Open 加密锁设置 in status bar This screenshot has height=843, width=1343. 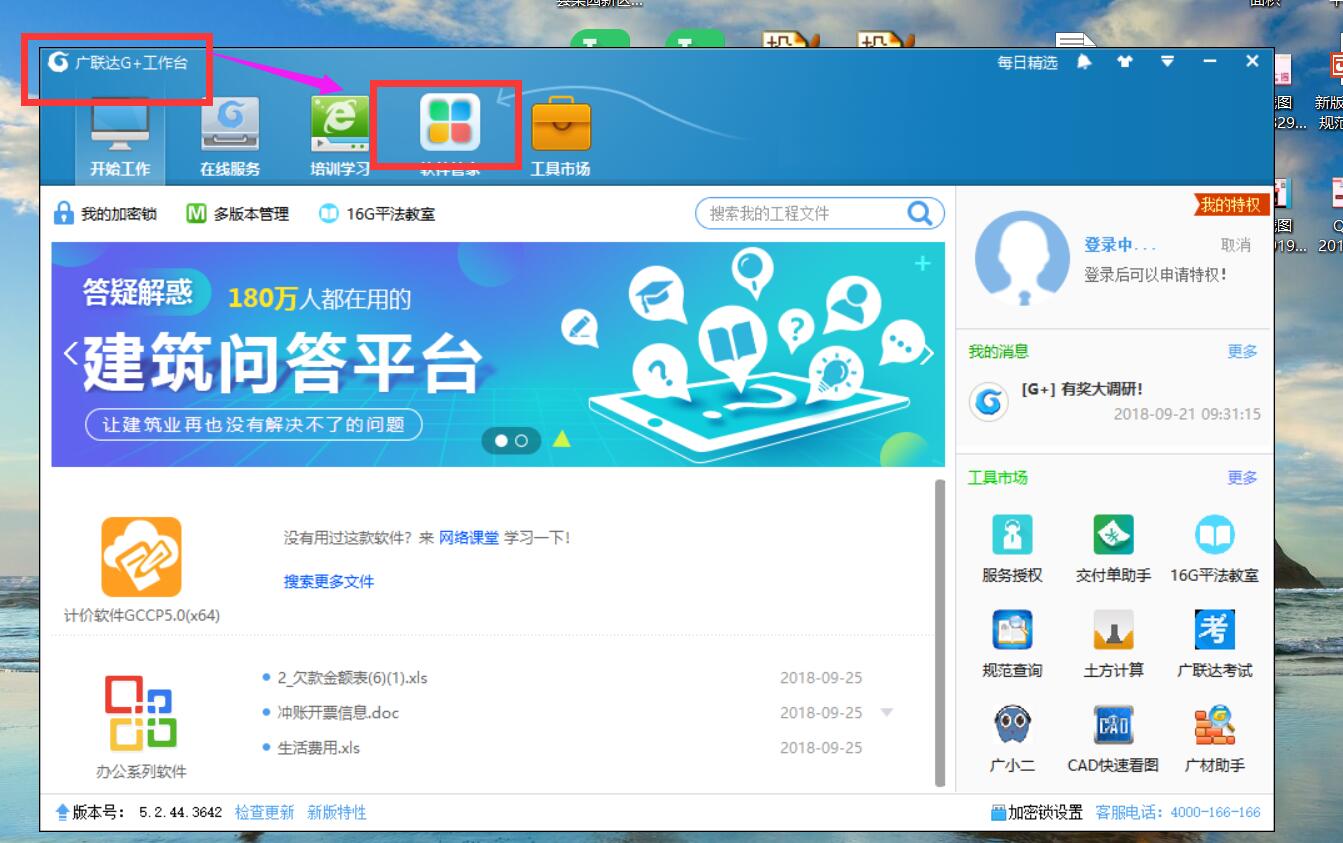(1037, 813)
